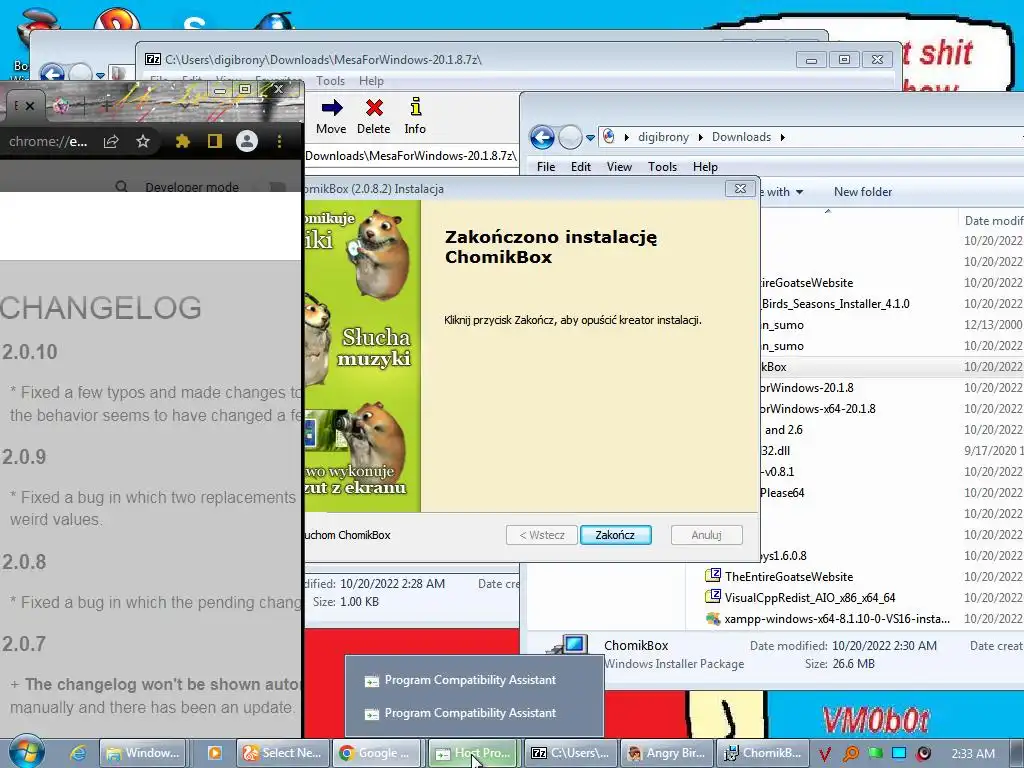Click the Zakończ button in ChomikBox installer
The image size is (1024, 768).
[x=615, y=535]
